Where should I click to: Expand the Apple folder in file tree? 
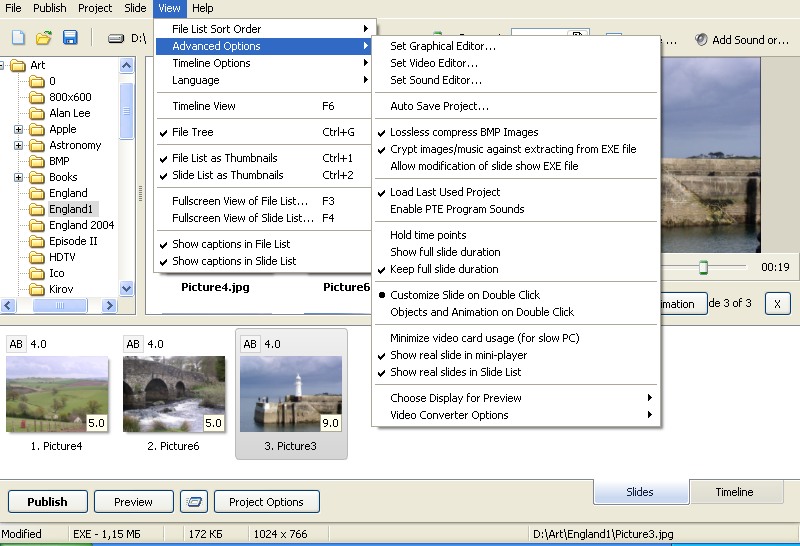(19, 130)
